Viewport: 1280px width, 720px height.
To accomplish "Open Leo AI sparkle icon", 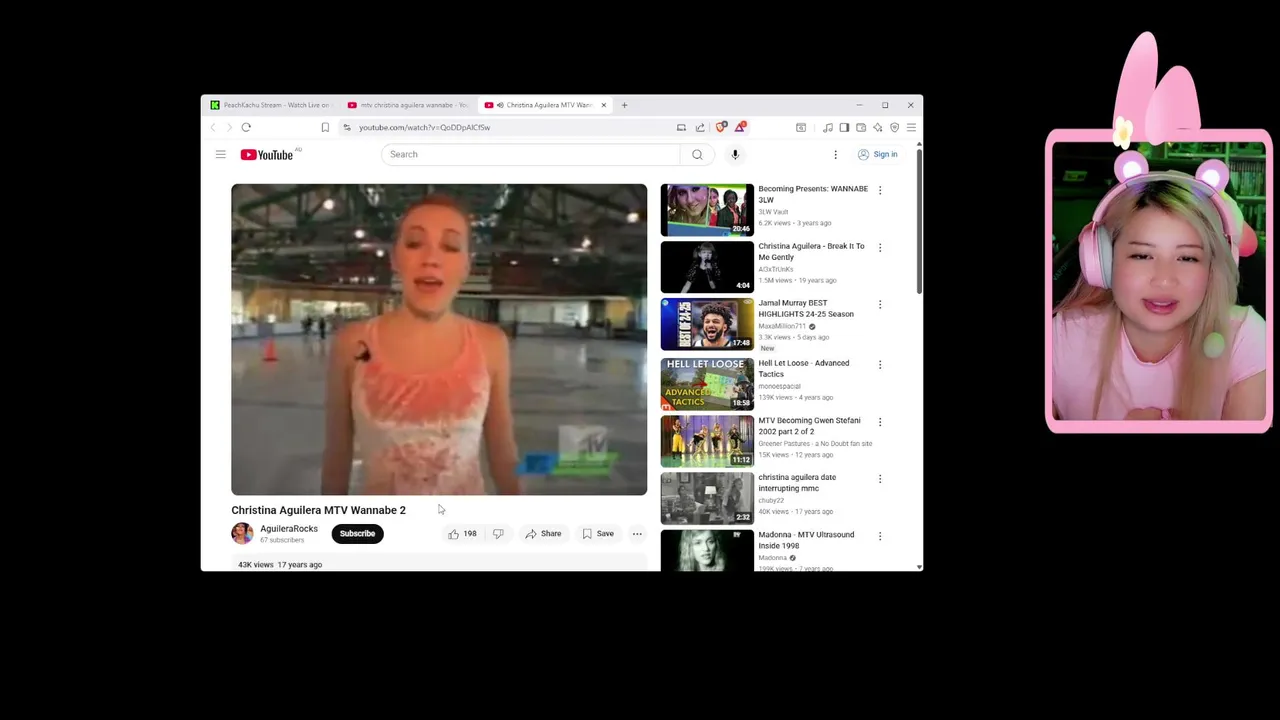I will 878,127.
